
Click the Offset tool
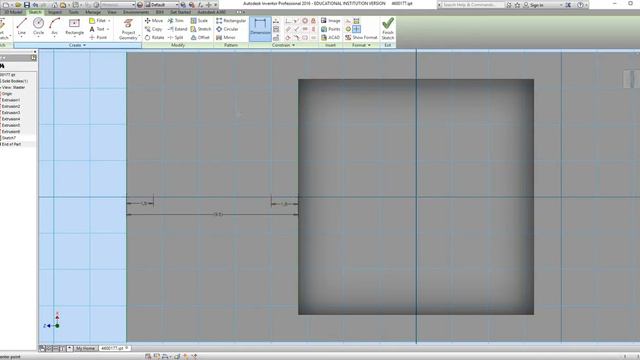200,38
